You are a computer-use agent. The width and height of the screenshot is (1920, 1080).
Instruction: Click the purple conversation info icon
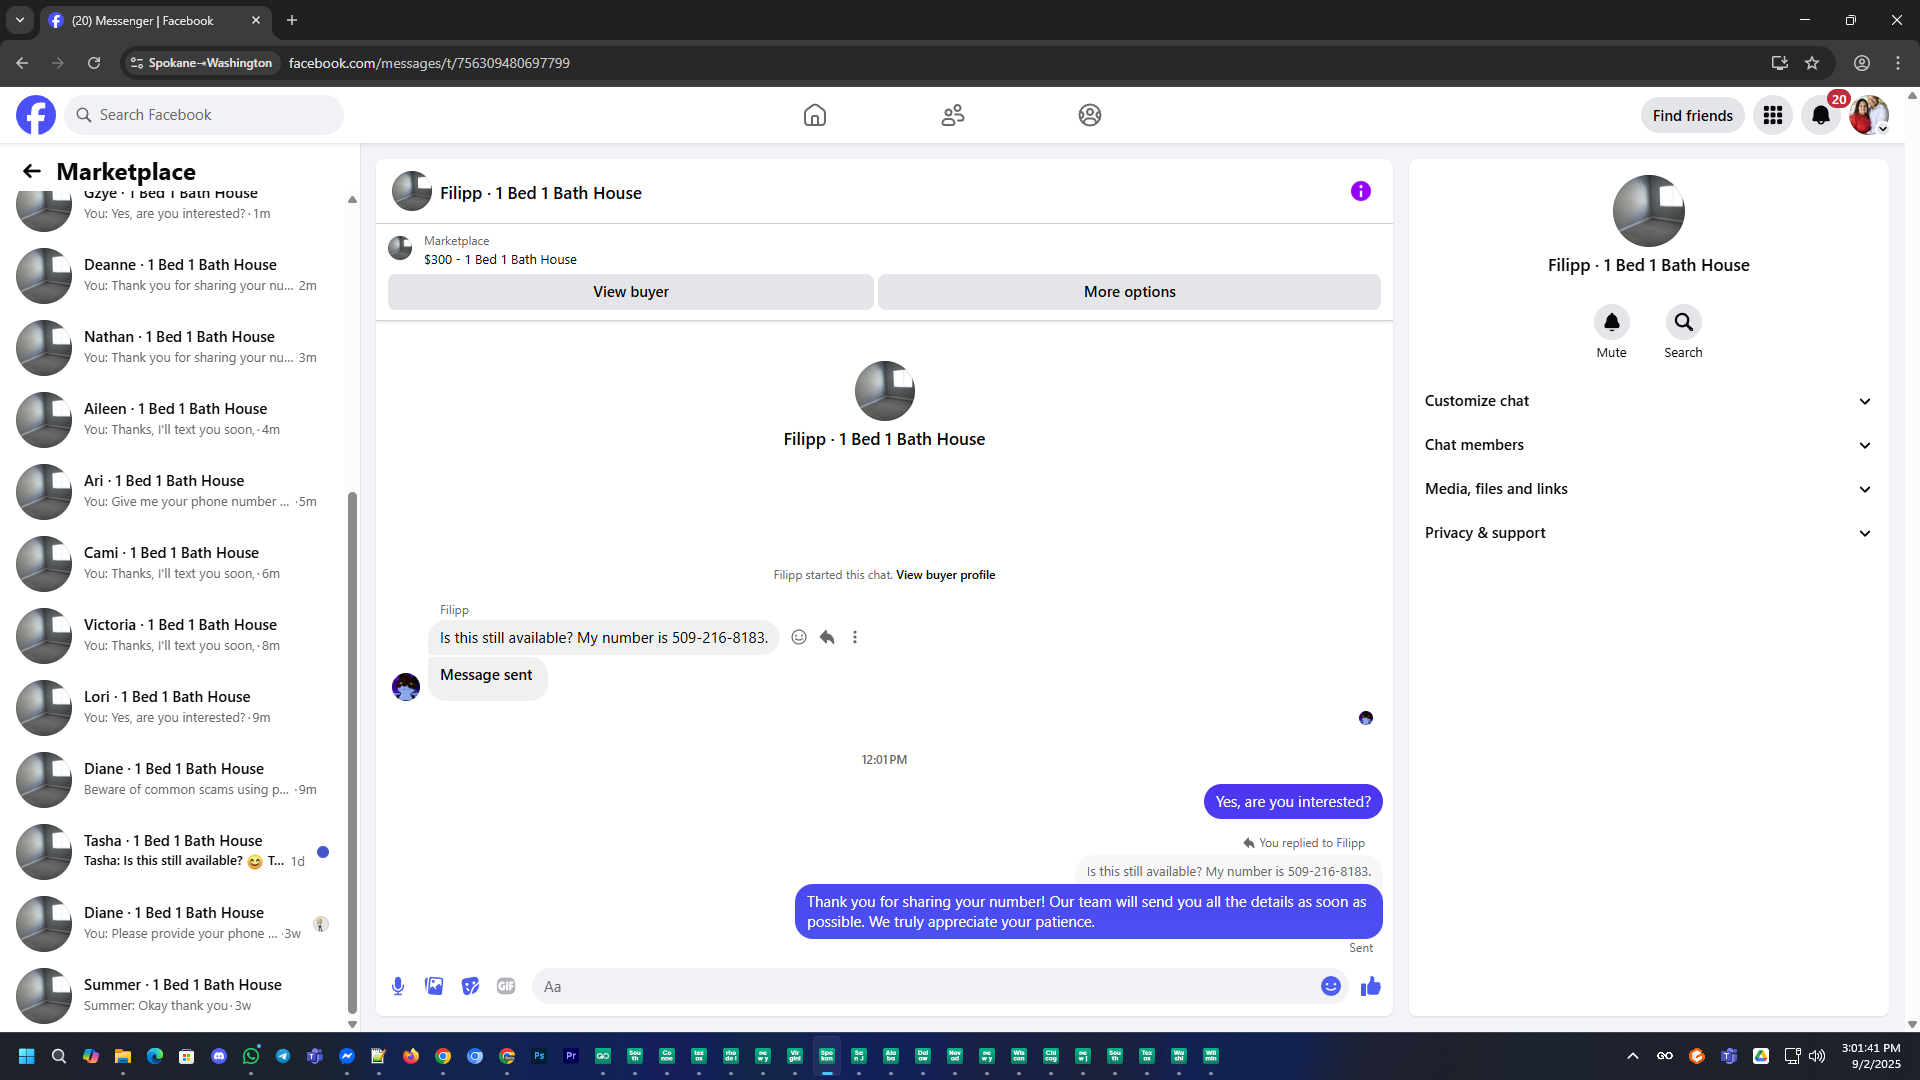1360,191
